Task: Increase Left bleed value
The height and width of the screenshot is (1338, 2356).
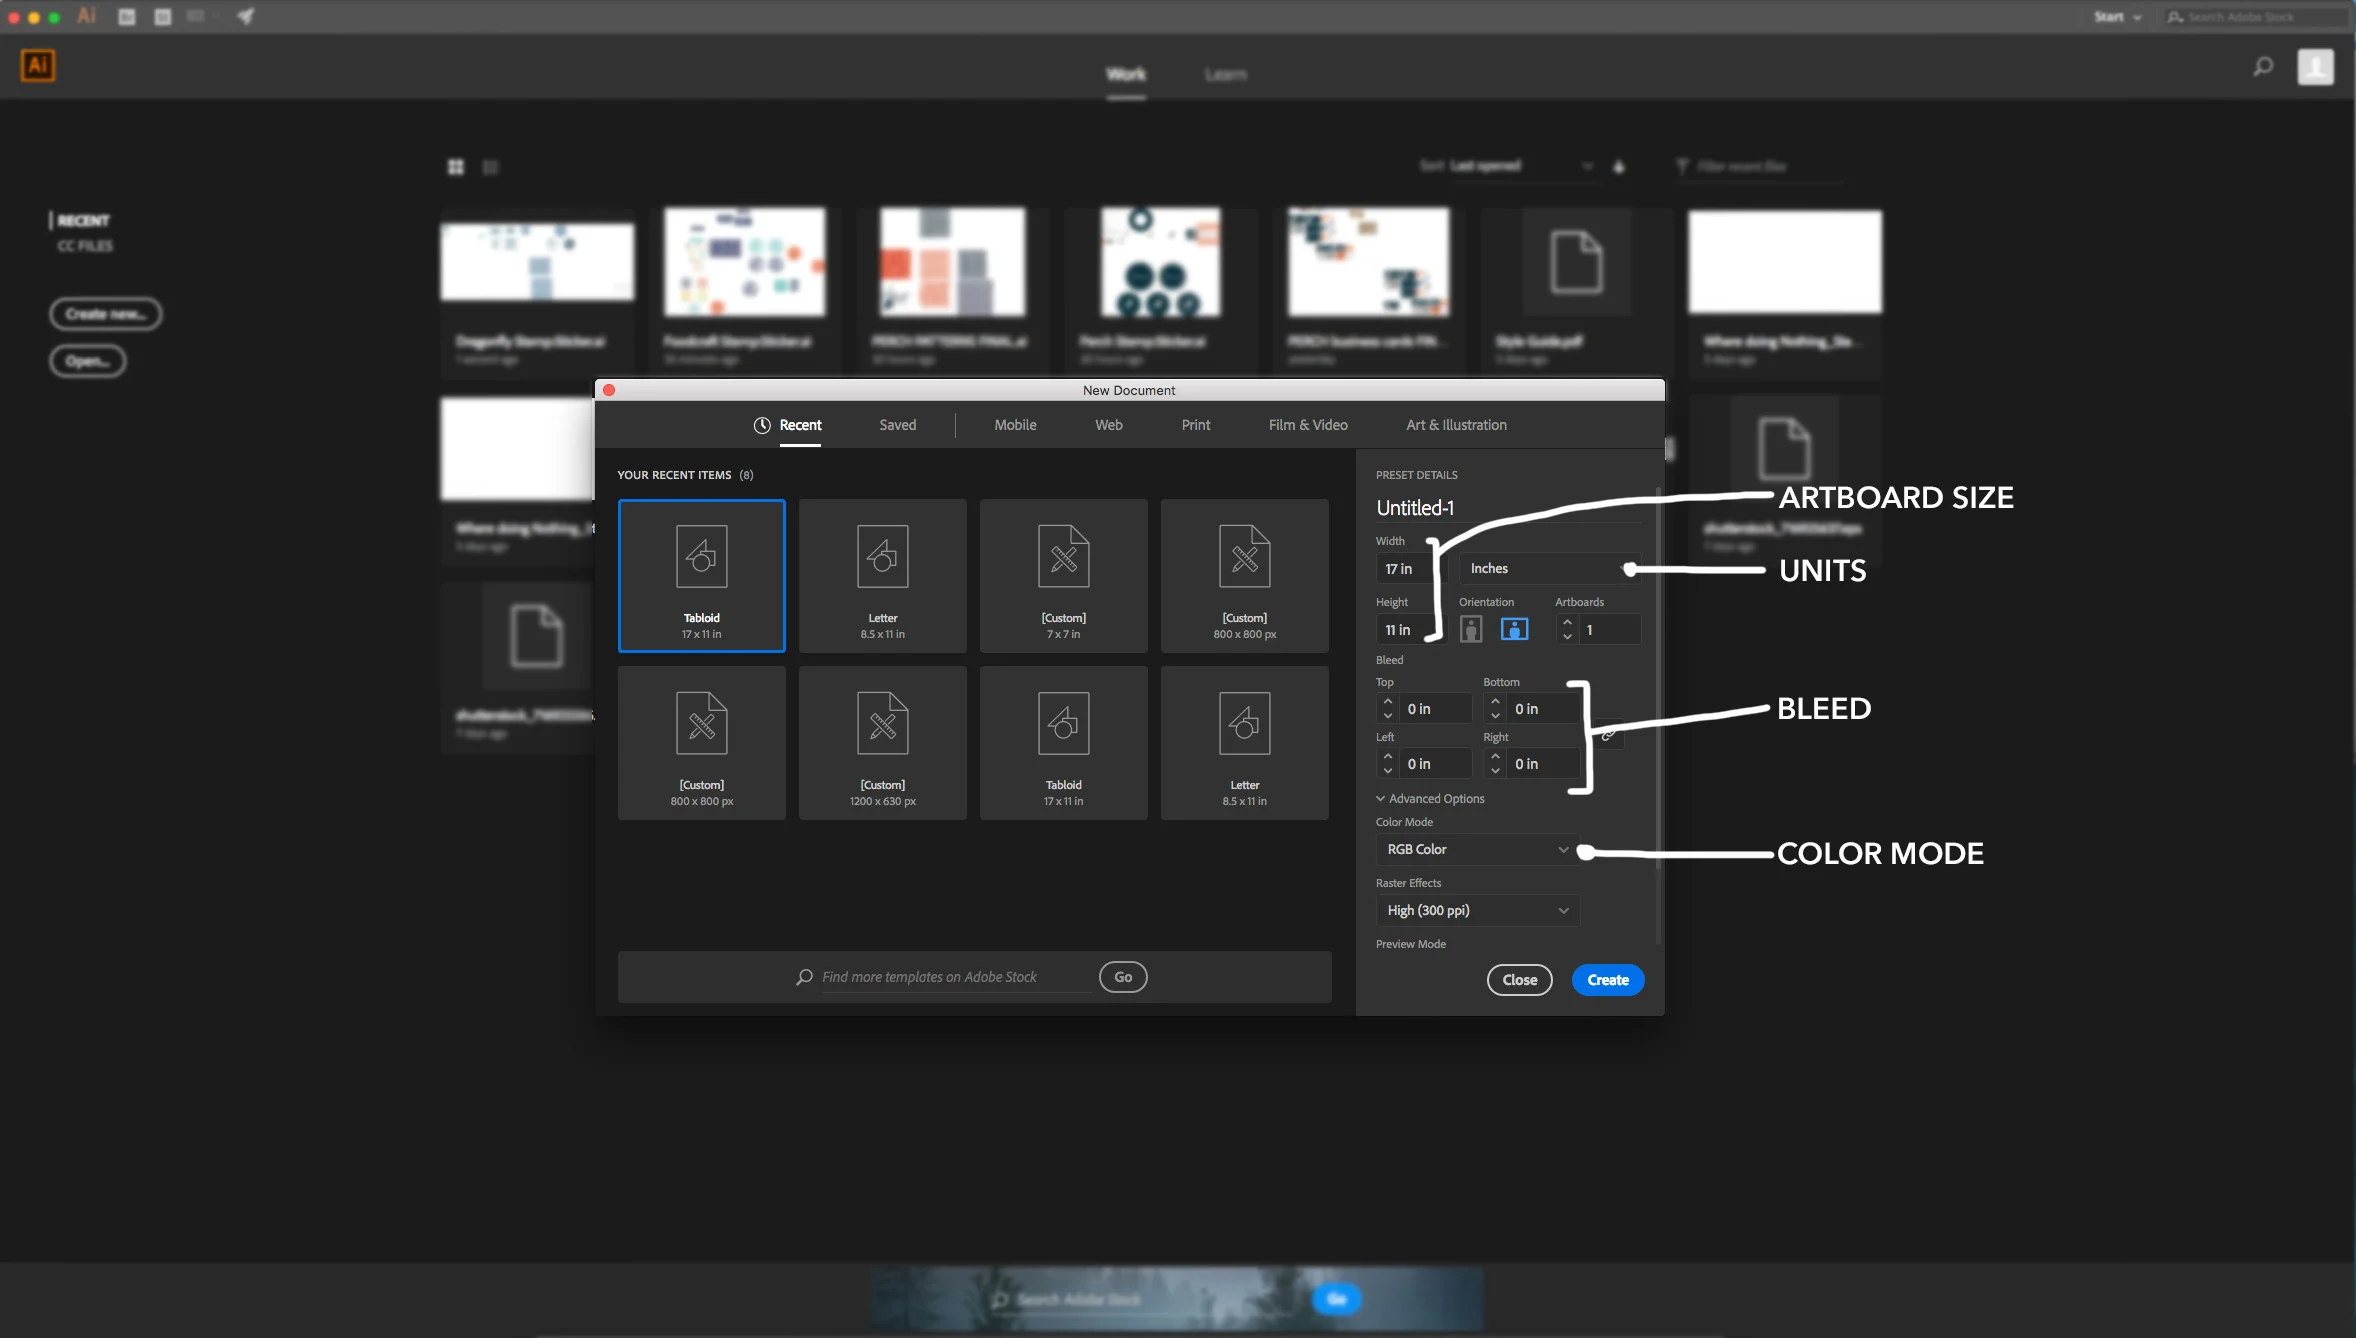Action: (1387, 757)
